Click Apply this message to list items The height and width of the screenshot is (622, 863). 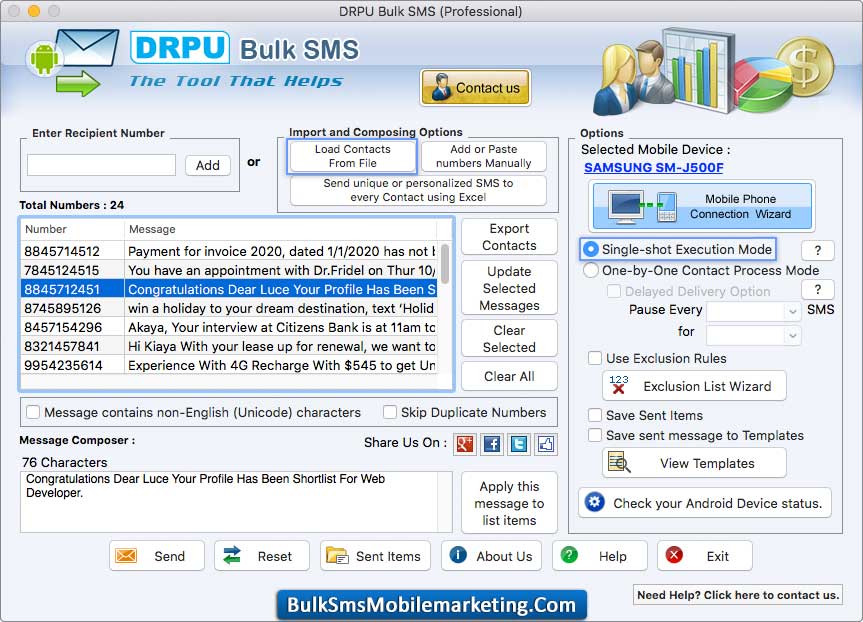pyautogui.click(x=509, y=503)
